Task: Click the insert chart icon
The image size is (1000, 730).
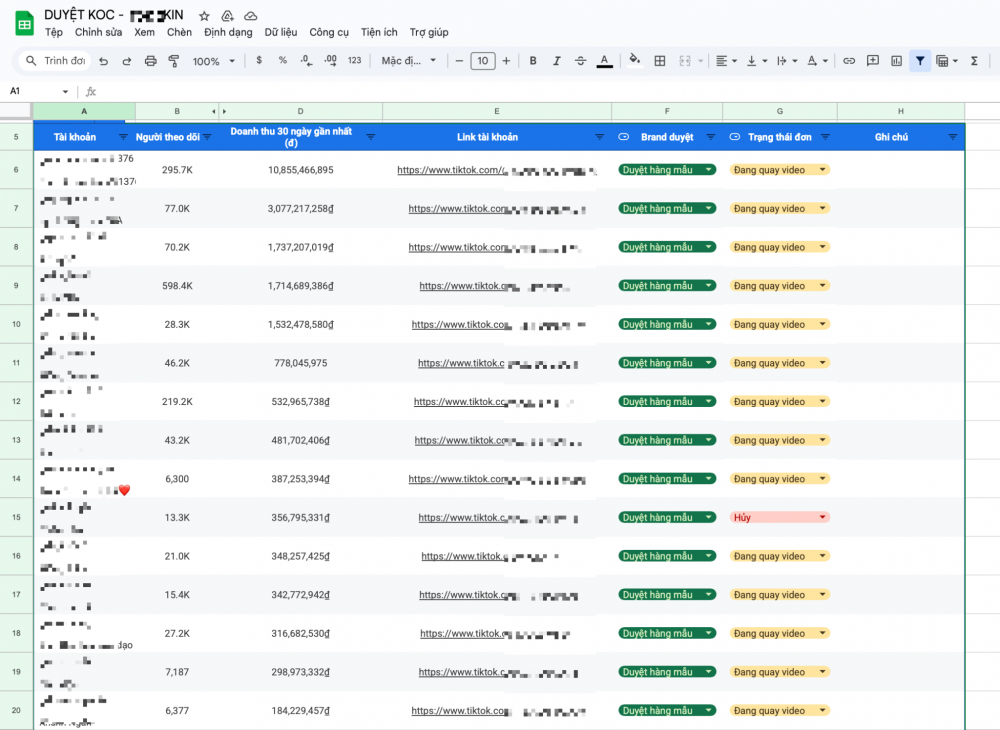Action: (x=896, y=61)
